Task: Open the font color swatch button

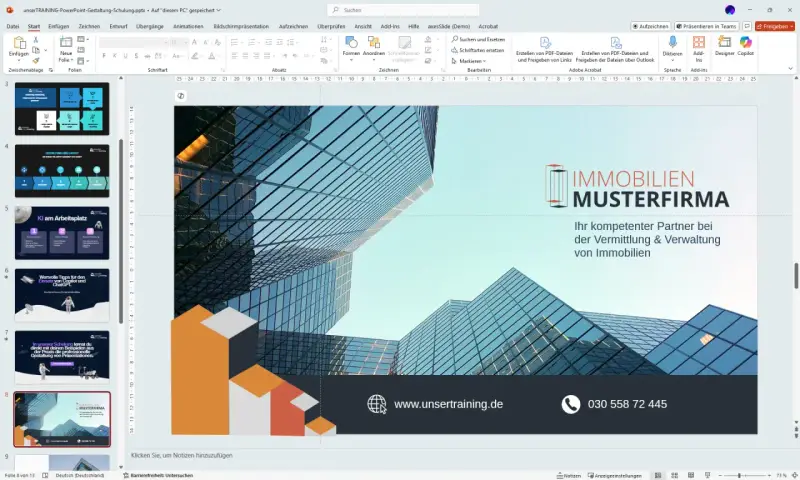Action: [x=211, y=56]
